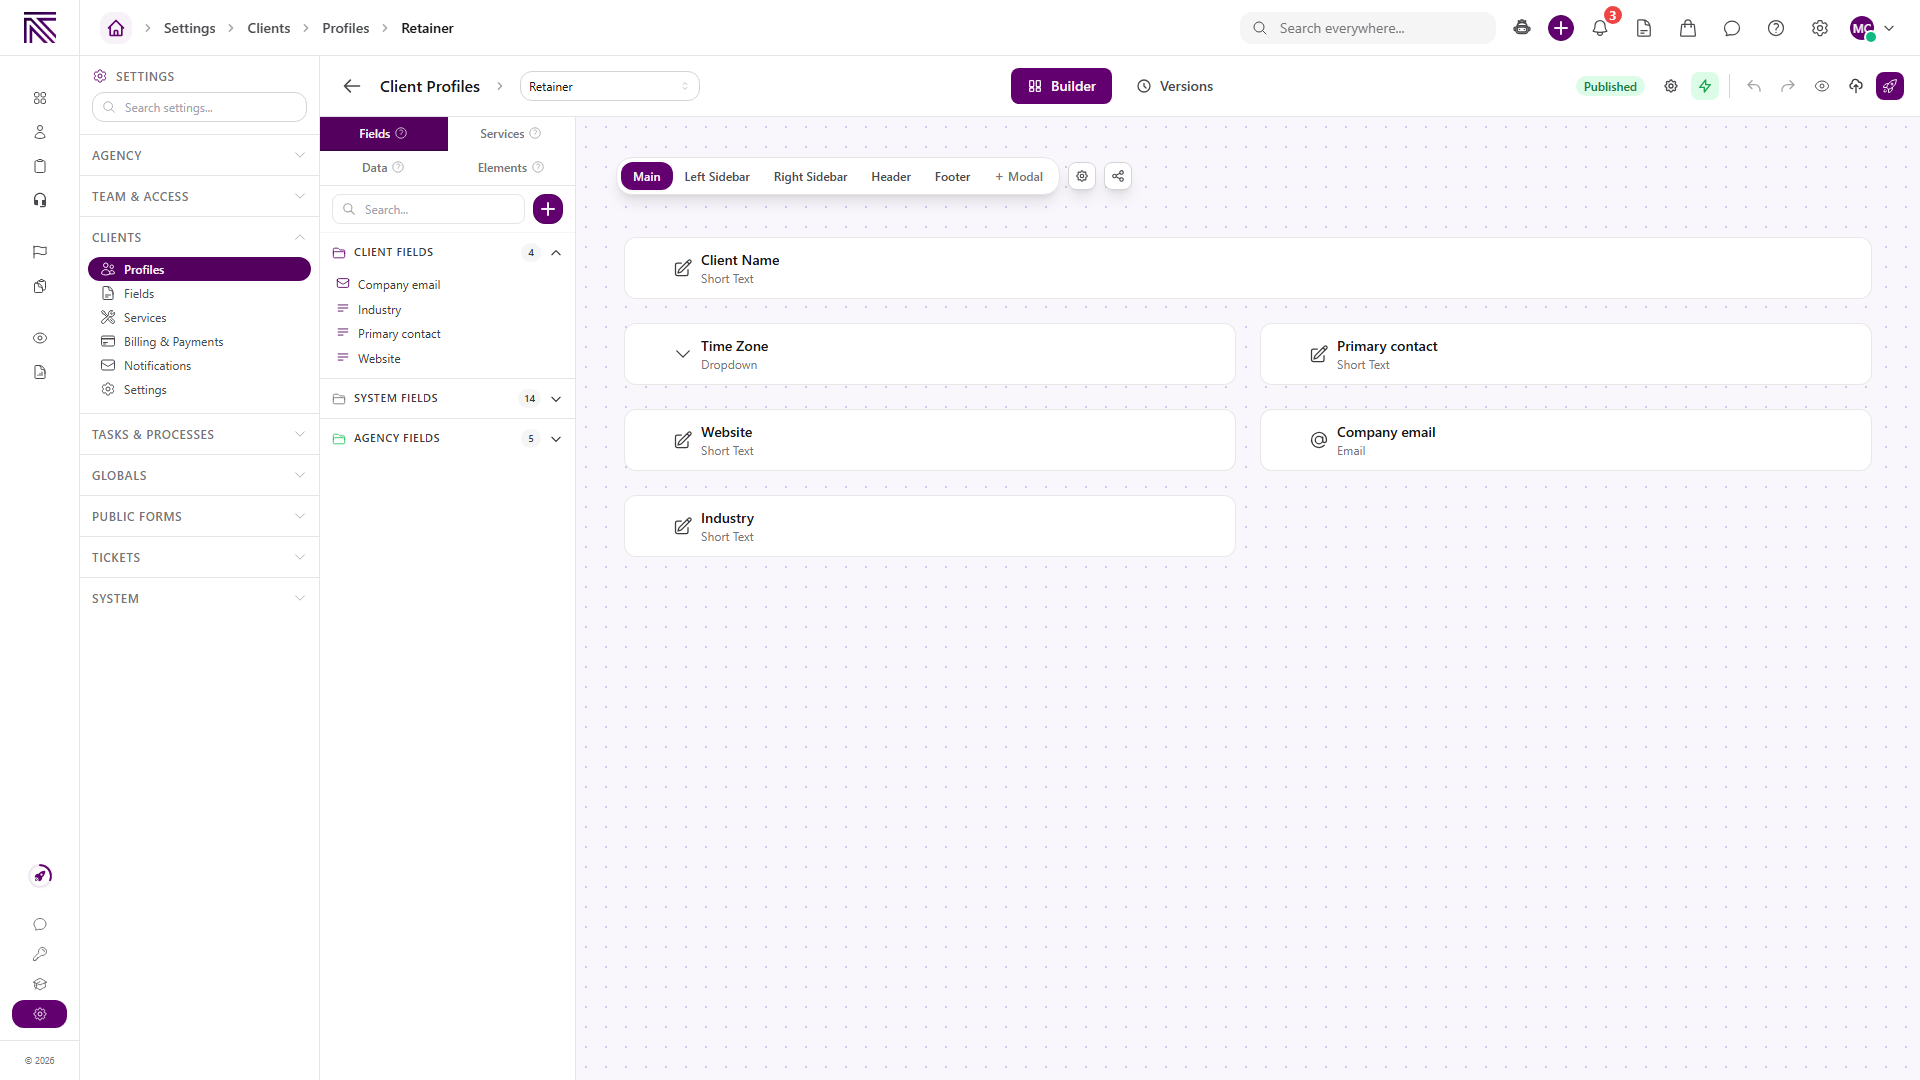Viewport: 1920px width, 1080px height.
Task: Click the purple gear button at bottom rail
Action: (x=40, y=1014)
